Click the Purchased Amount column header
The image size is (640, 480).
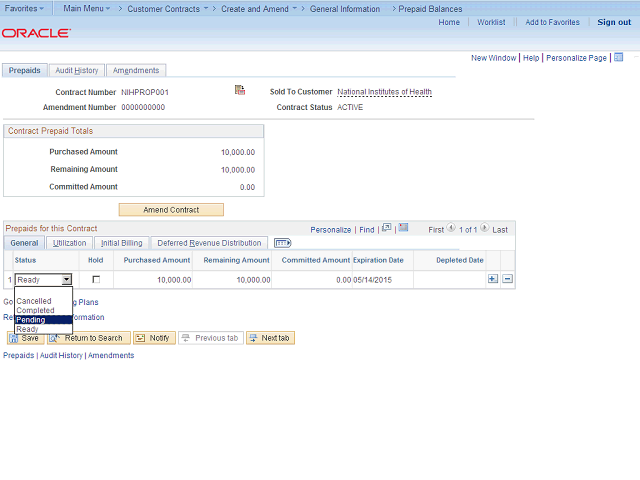(157, 260)
